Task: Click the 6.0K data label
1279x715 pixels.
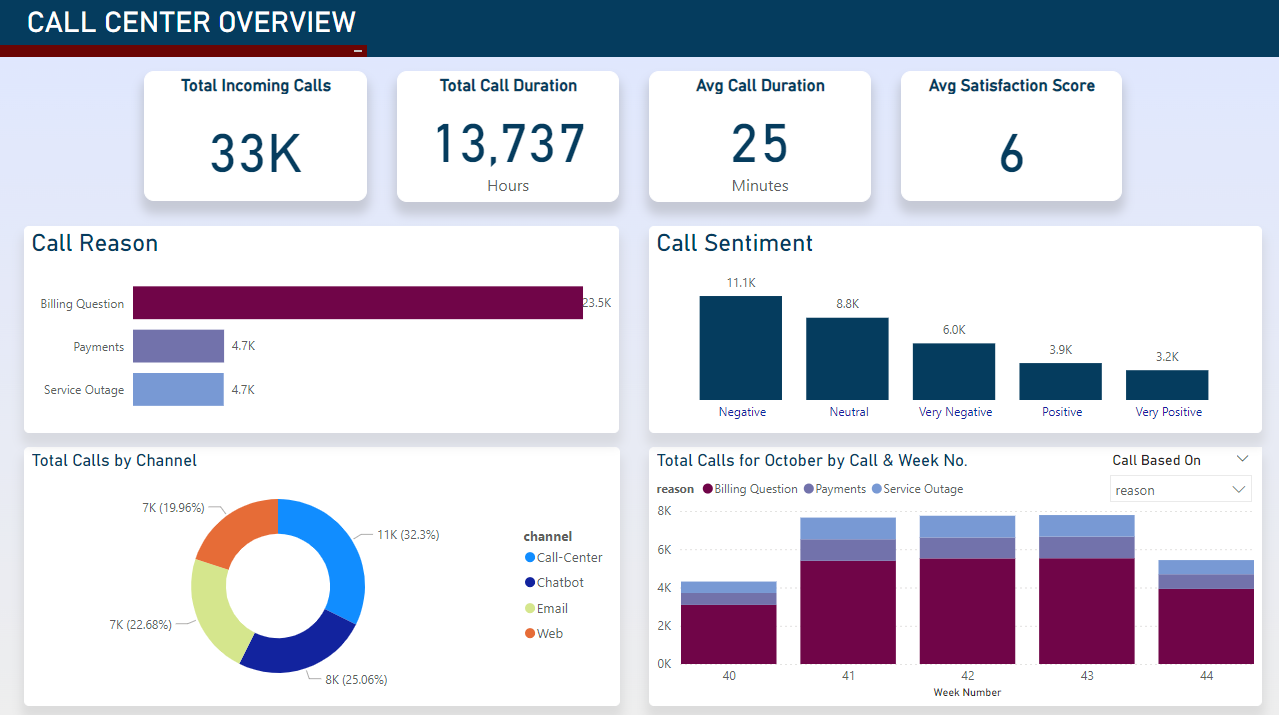Action: click(954, 330)
